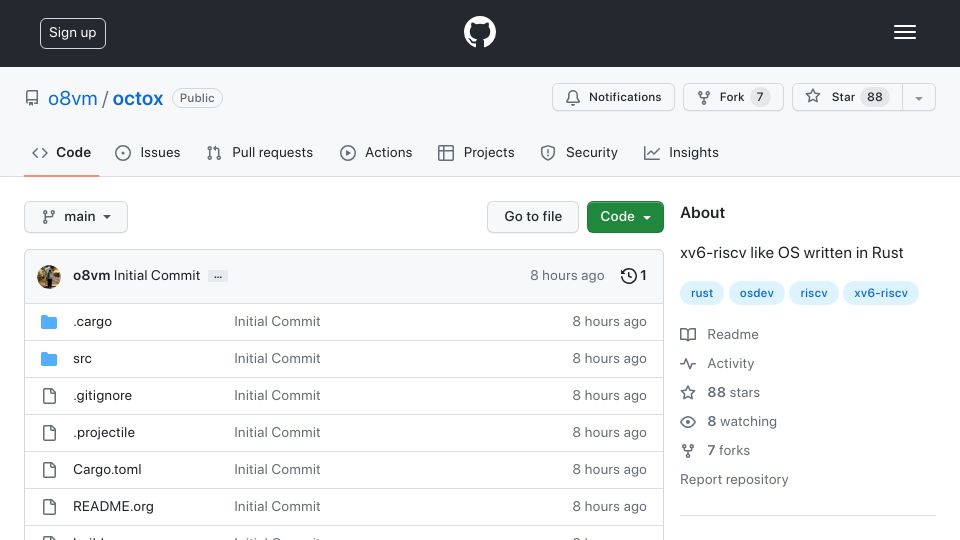
Task: Open the 8 watching link
Action: coord(742,422)
